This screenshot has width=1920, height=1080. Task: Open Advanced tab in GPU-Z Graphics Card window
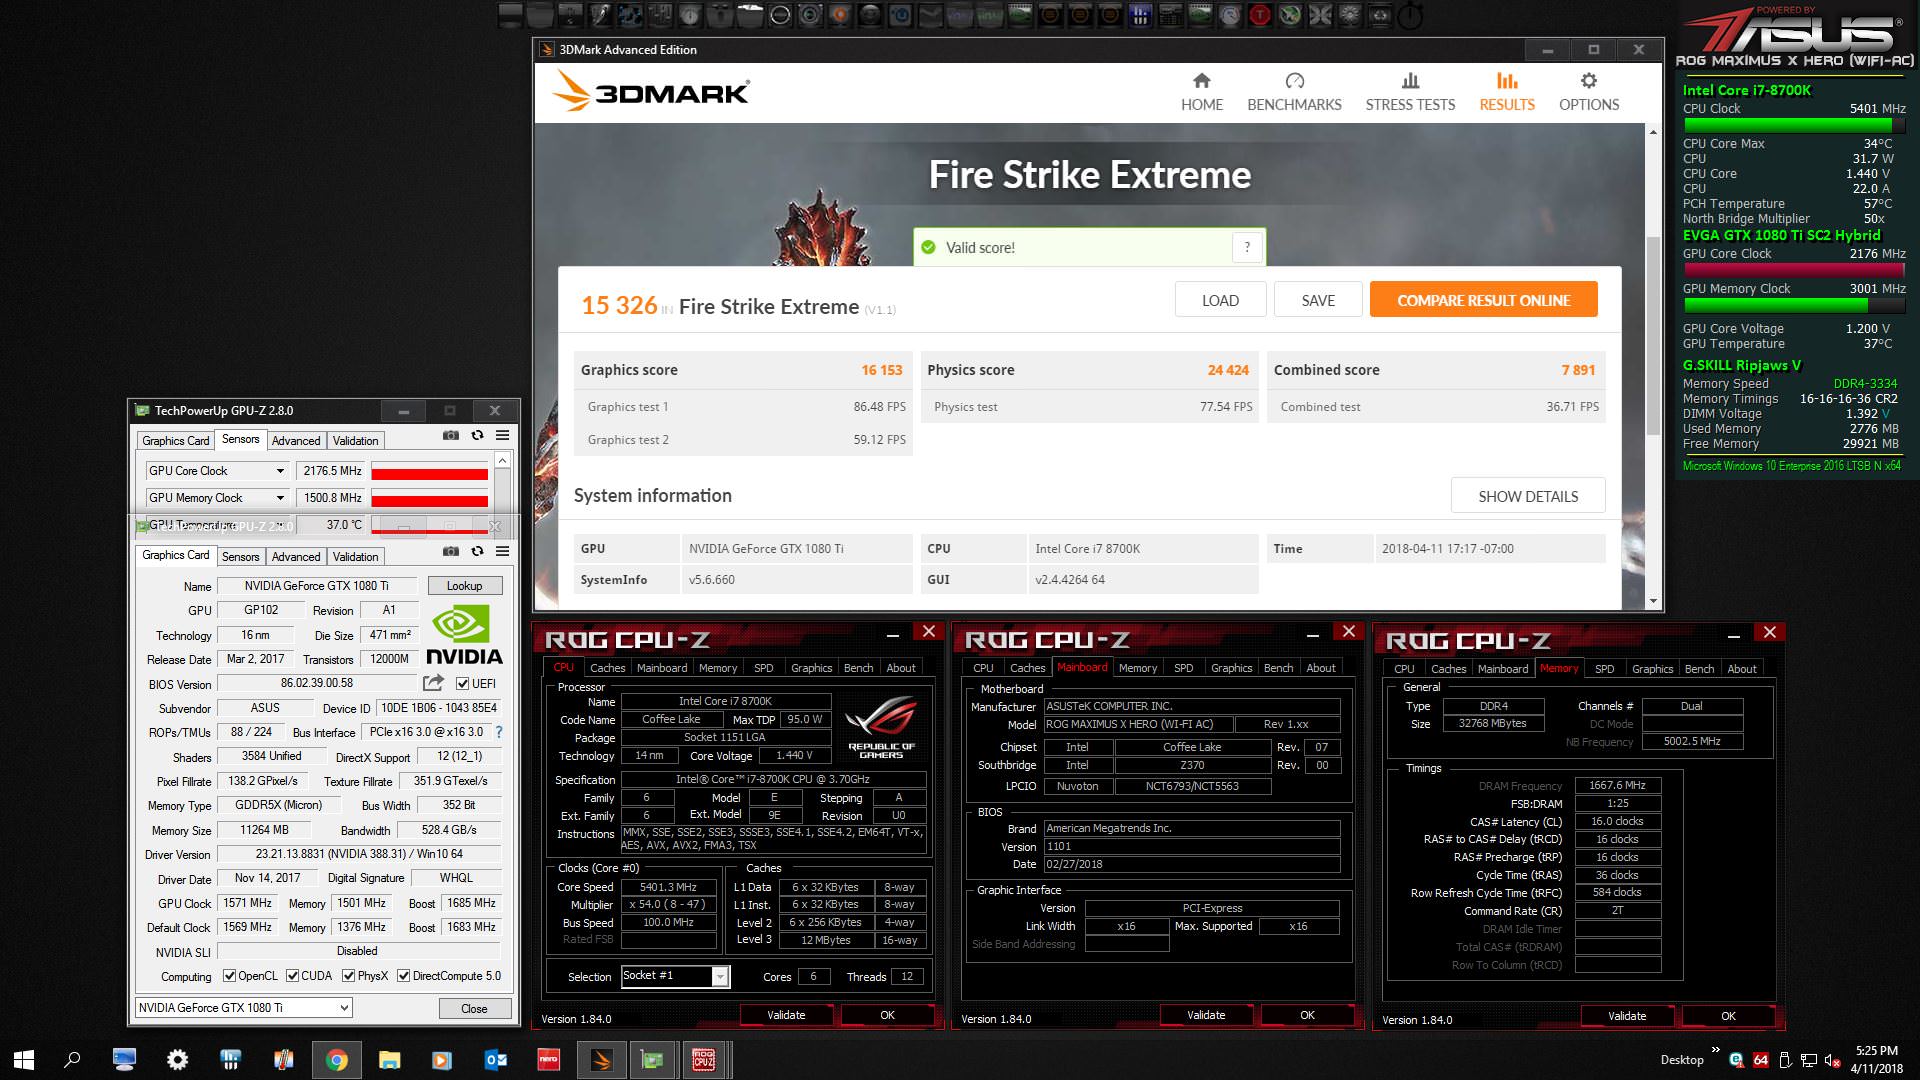pyautogui.click(x=296, y=557)
